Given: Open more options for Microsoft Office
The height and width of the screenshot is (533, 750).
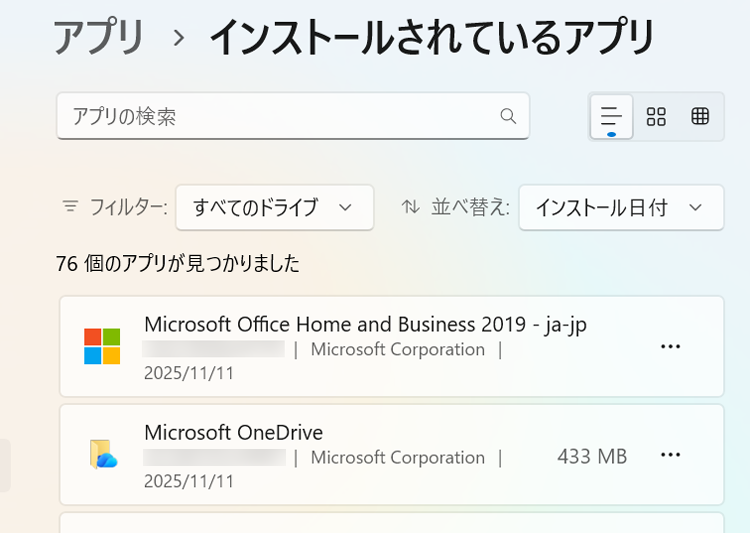Looking at the screenshot, I should point(670,346).
